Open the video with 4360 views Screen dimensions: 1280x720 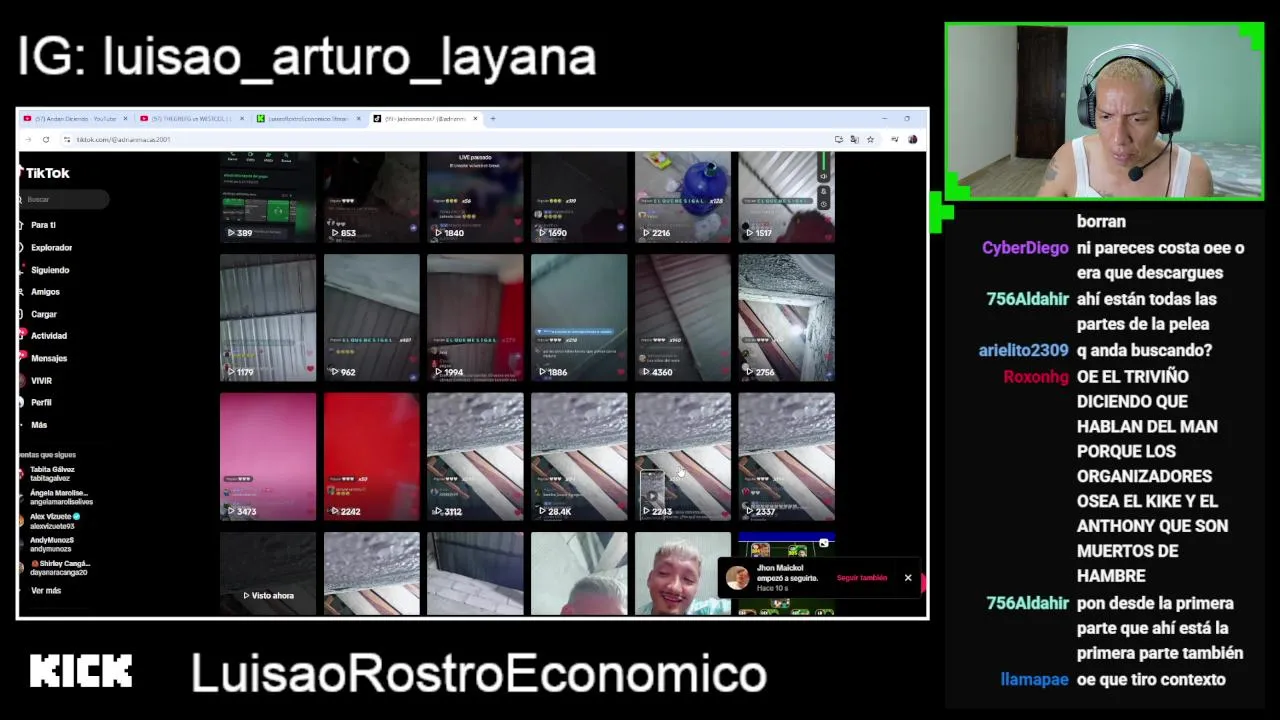click(x=683, y=317)
